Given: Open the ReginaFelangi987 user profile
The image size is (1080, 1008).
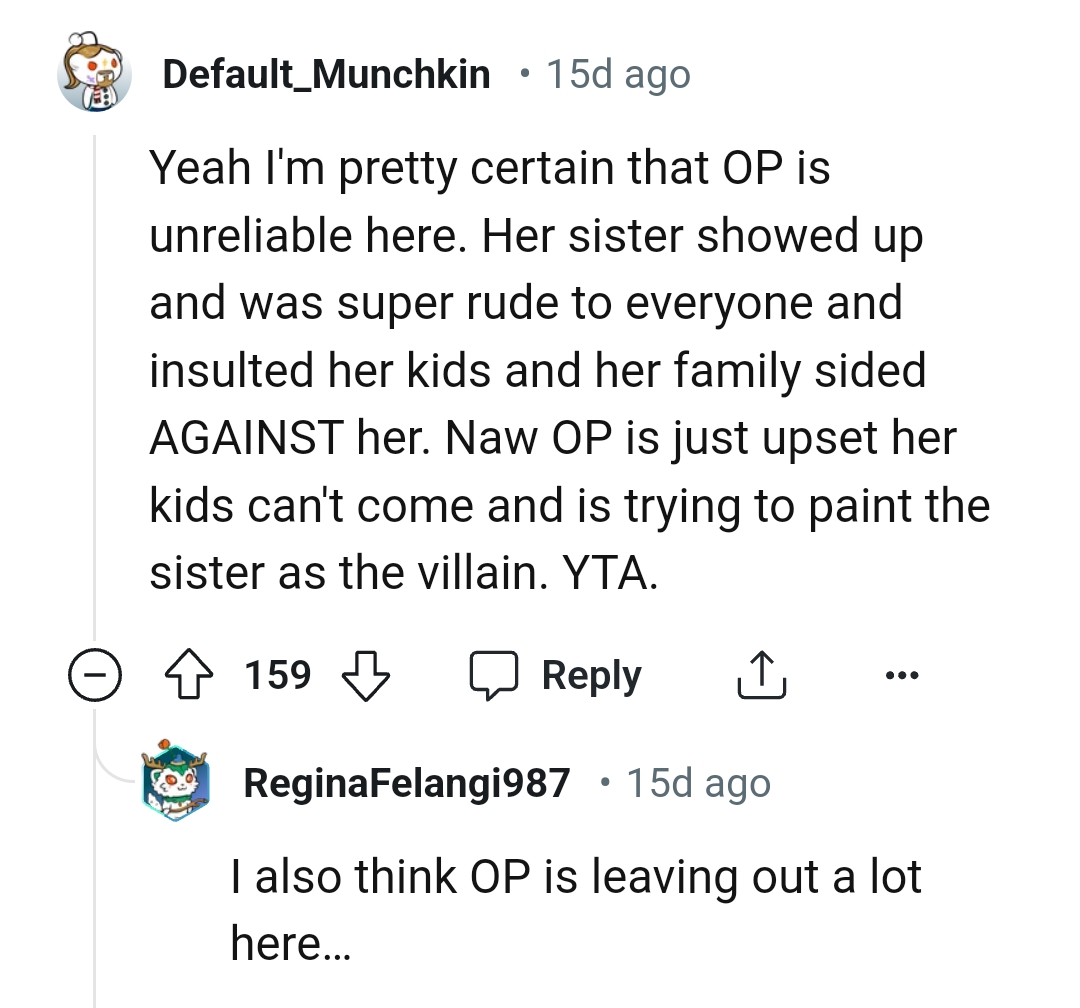Looking at the screenshot, I should (x=407, y=783).
